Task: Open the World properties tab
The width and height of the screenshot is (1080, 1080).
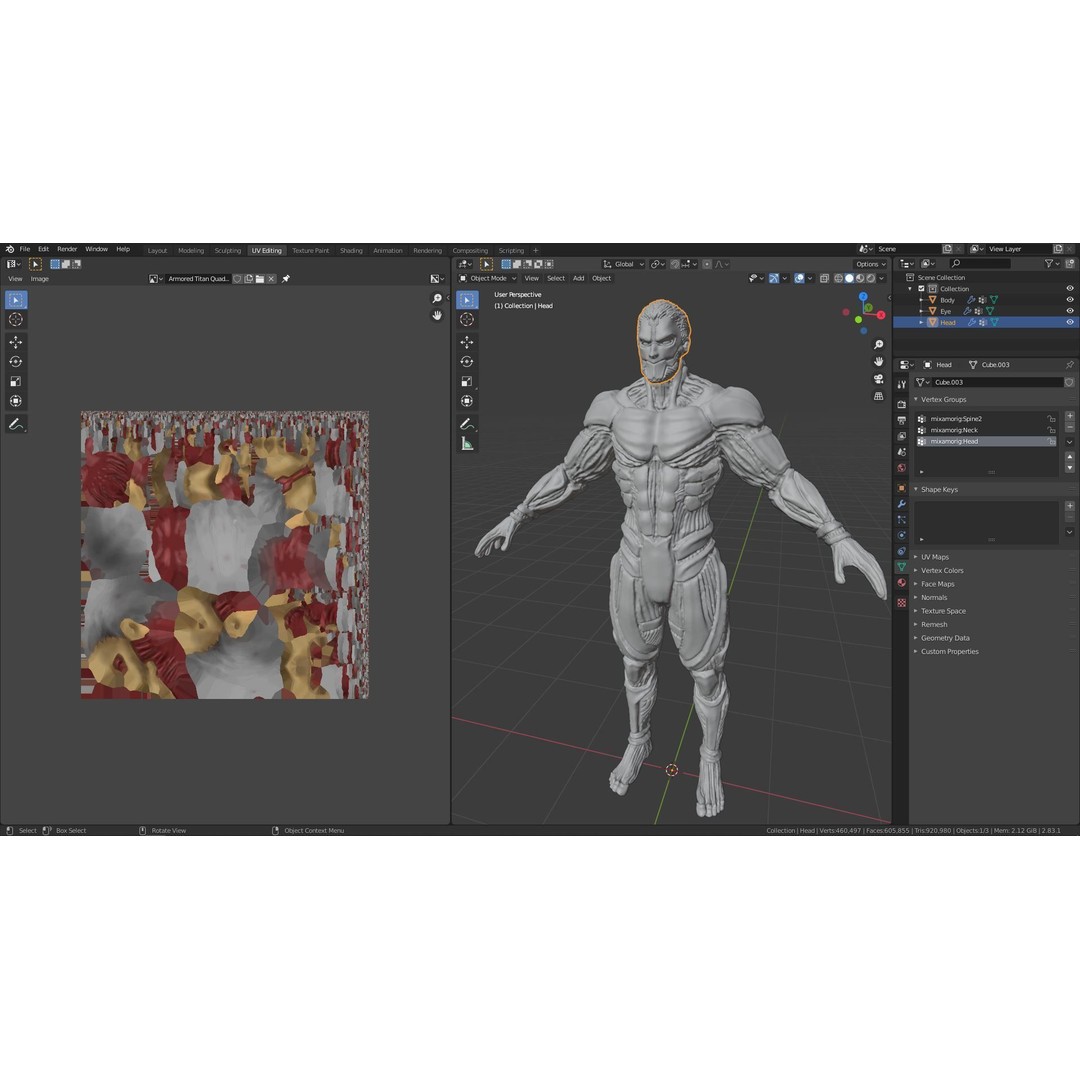Action: 902,468
